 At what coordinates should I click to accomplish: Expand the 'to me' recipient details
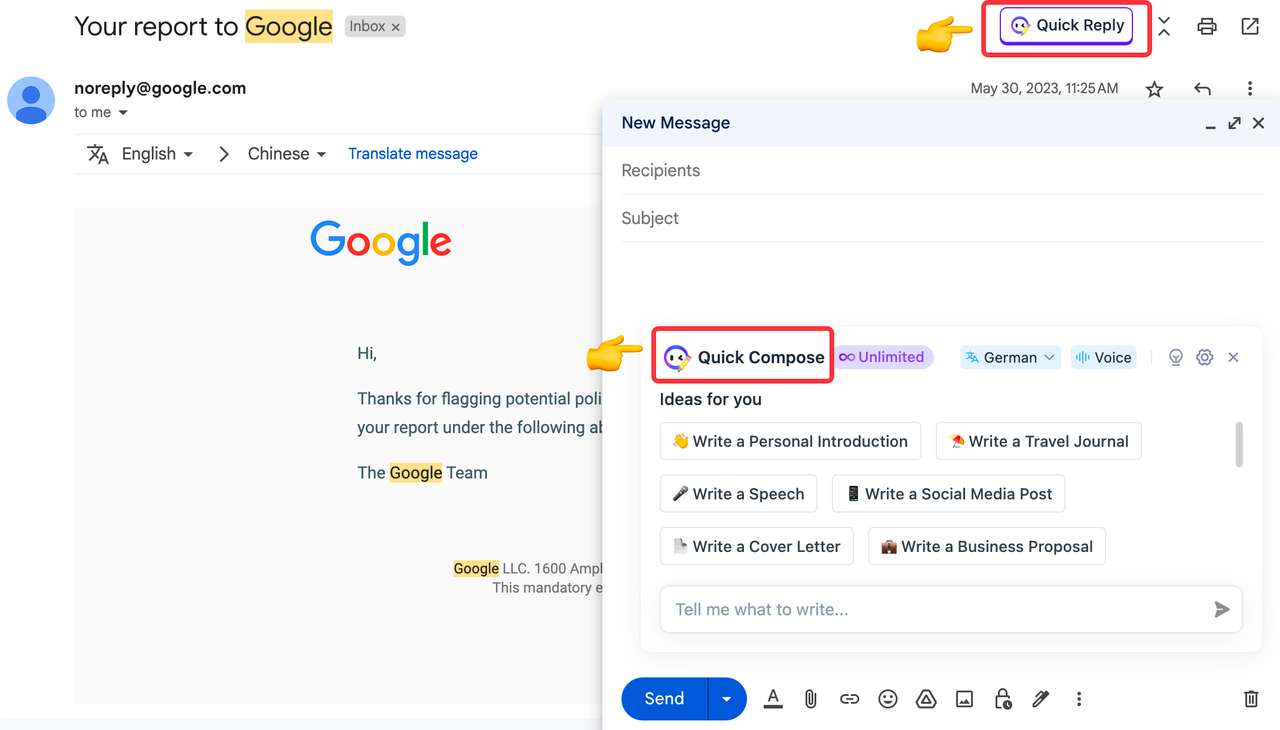point(123,113)
